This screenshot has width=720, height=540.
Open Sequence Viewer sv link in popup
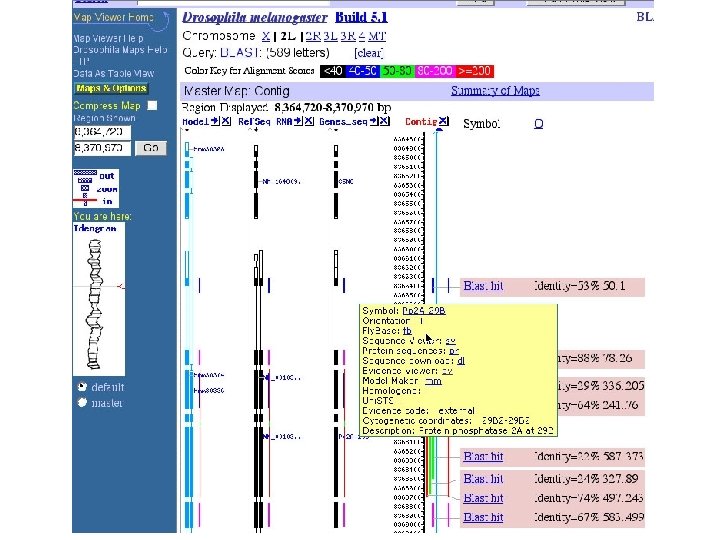tap(450, 341)
